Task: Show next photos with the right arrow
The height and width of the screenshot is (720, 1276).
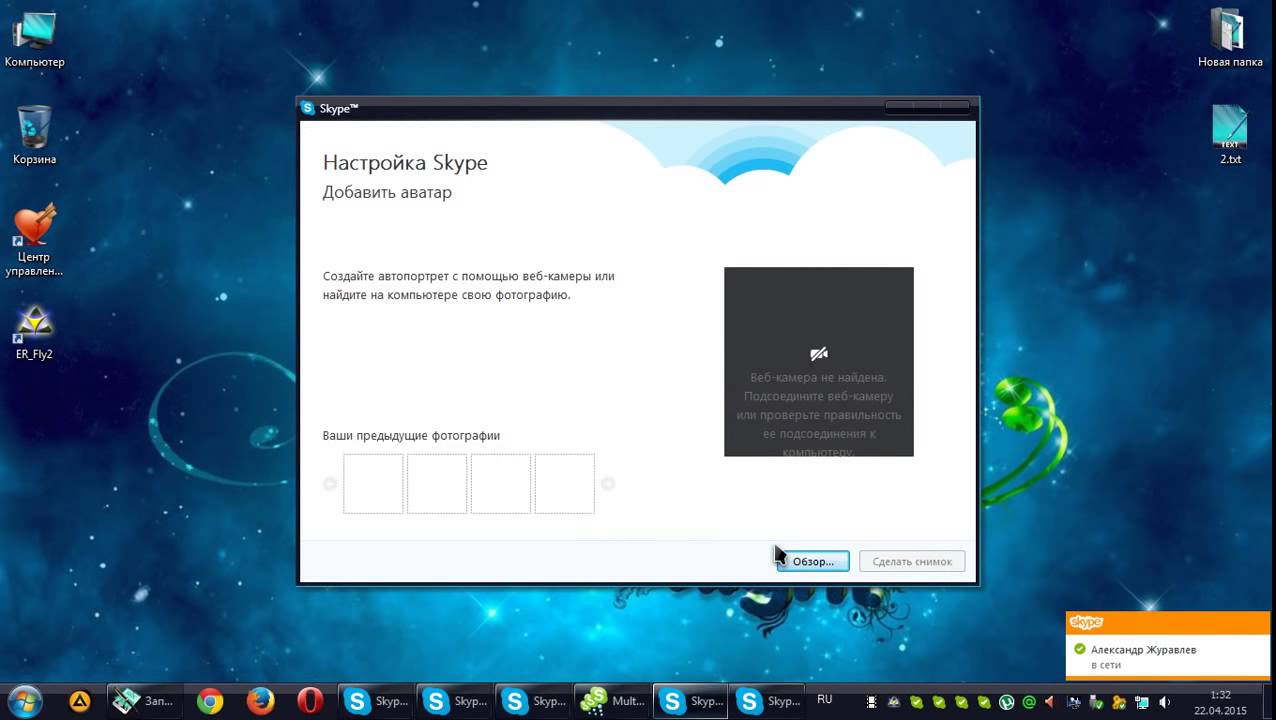Action: (607, 484)
